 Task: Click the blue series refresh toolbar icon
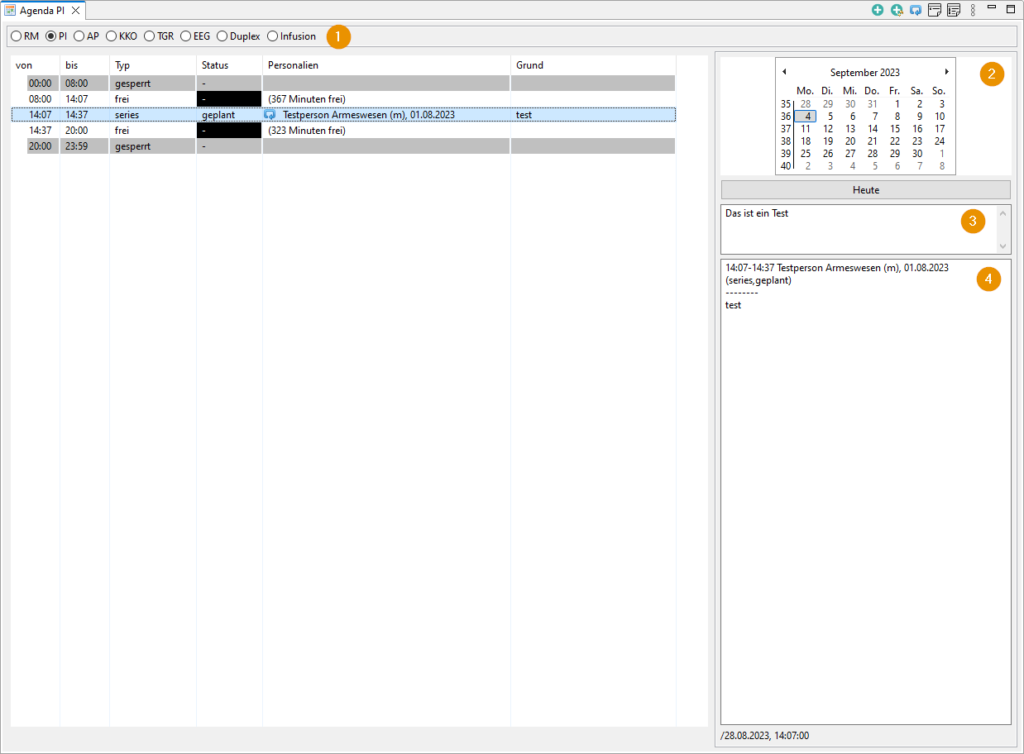click(915, 10)
